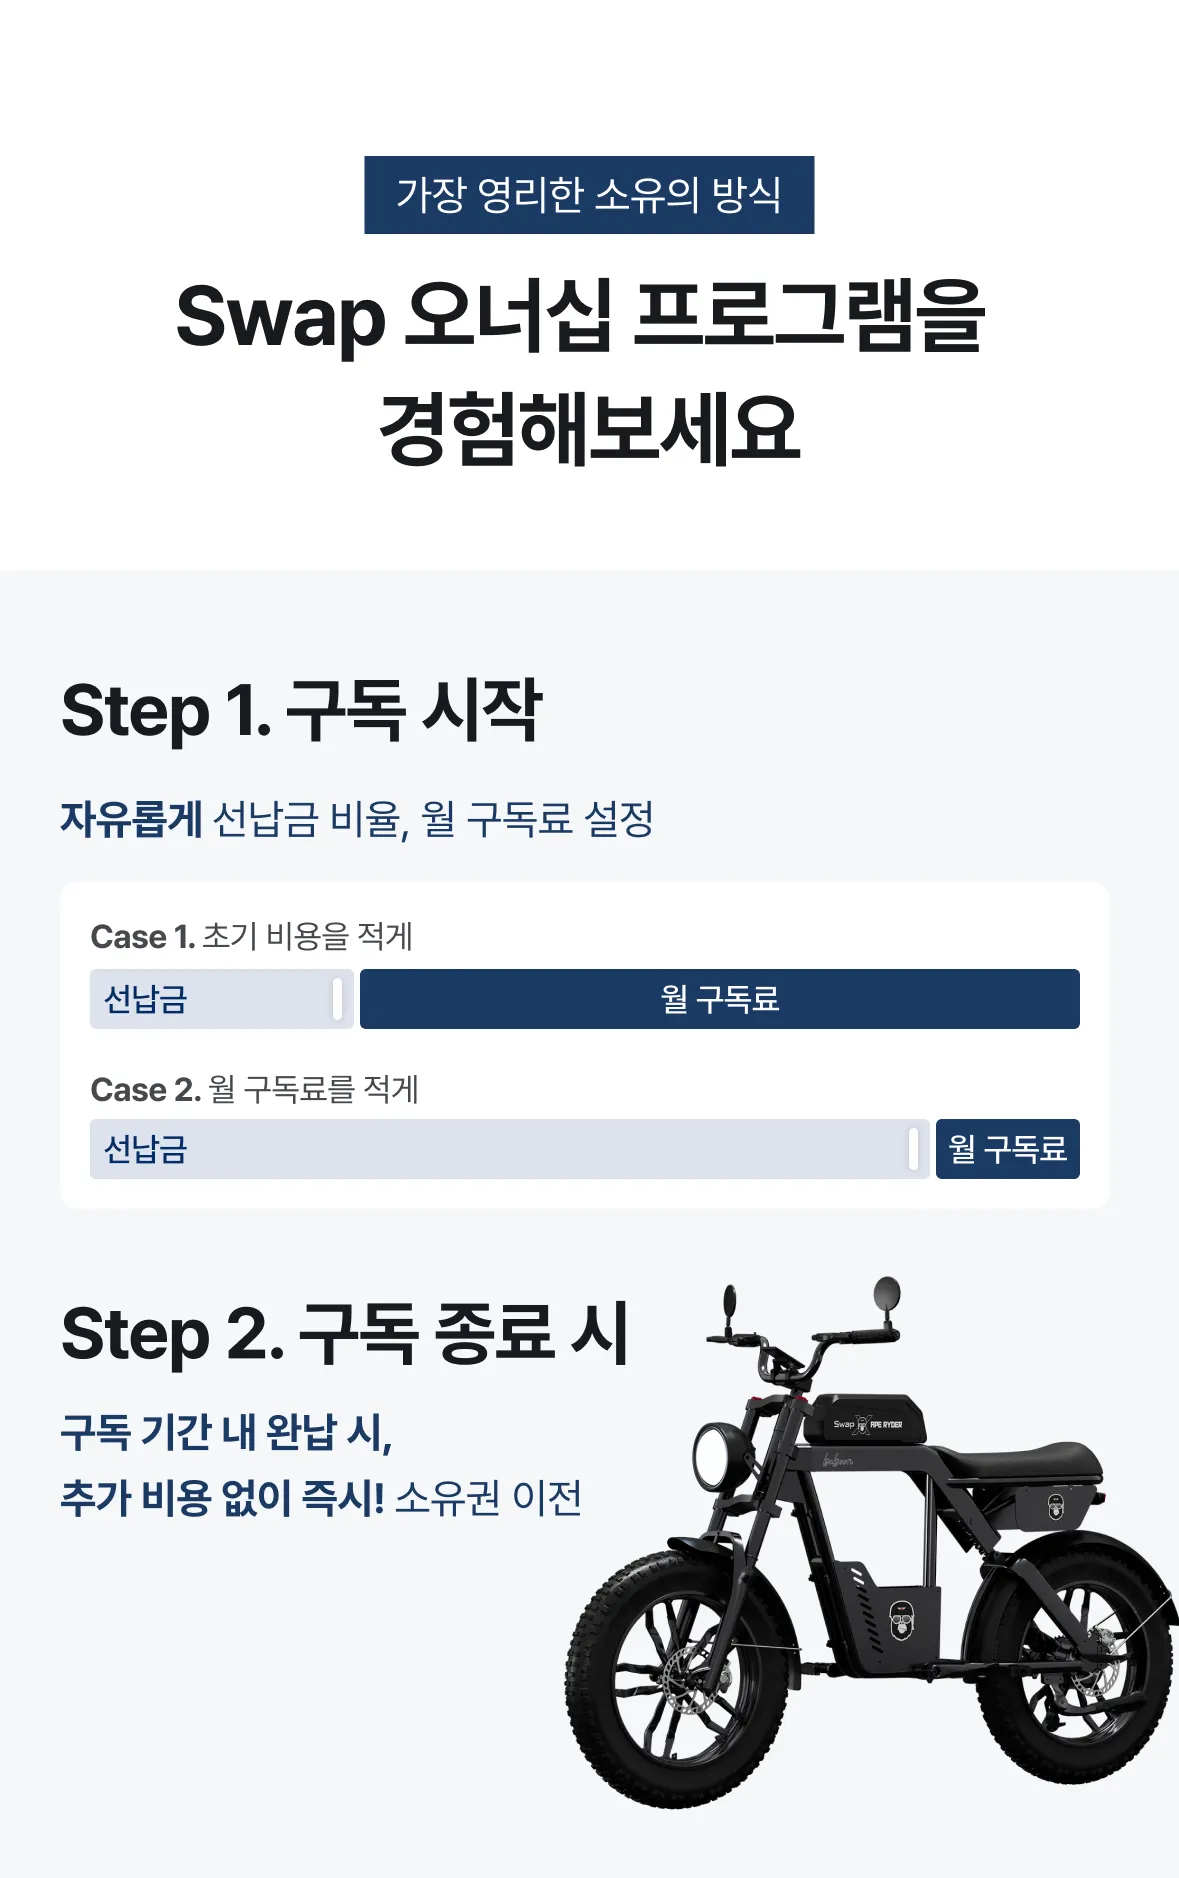Click the 'Case 1. 초기 비용을 적게' label
The height and width of the screenshot is (1878, 1179).
click(252, 937)
